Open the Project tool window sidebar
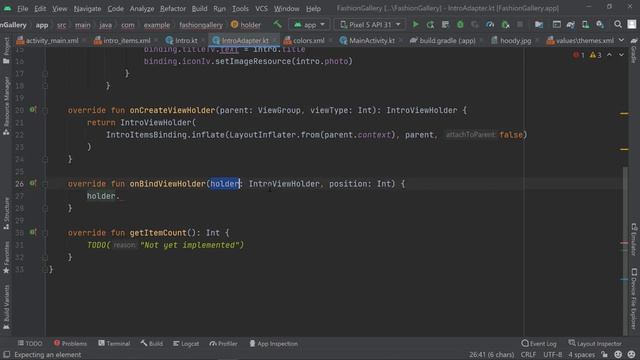The image size is (640, 360). [x=6, y=50]
